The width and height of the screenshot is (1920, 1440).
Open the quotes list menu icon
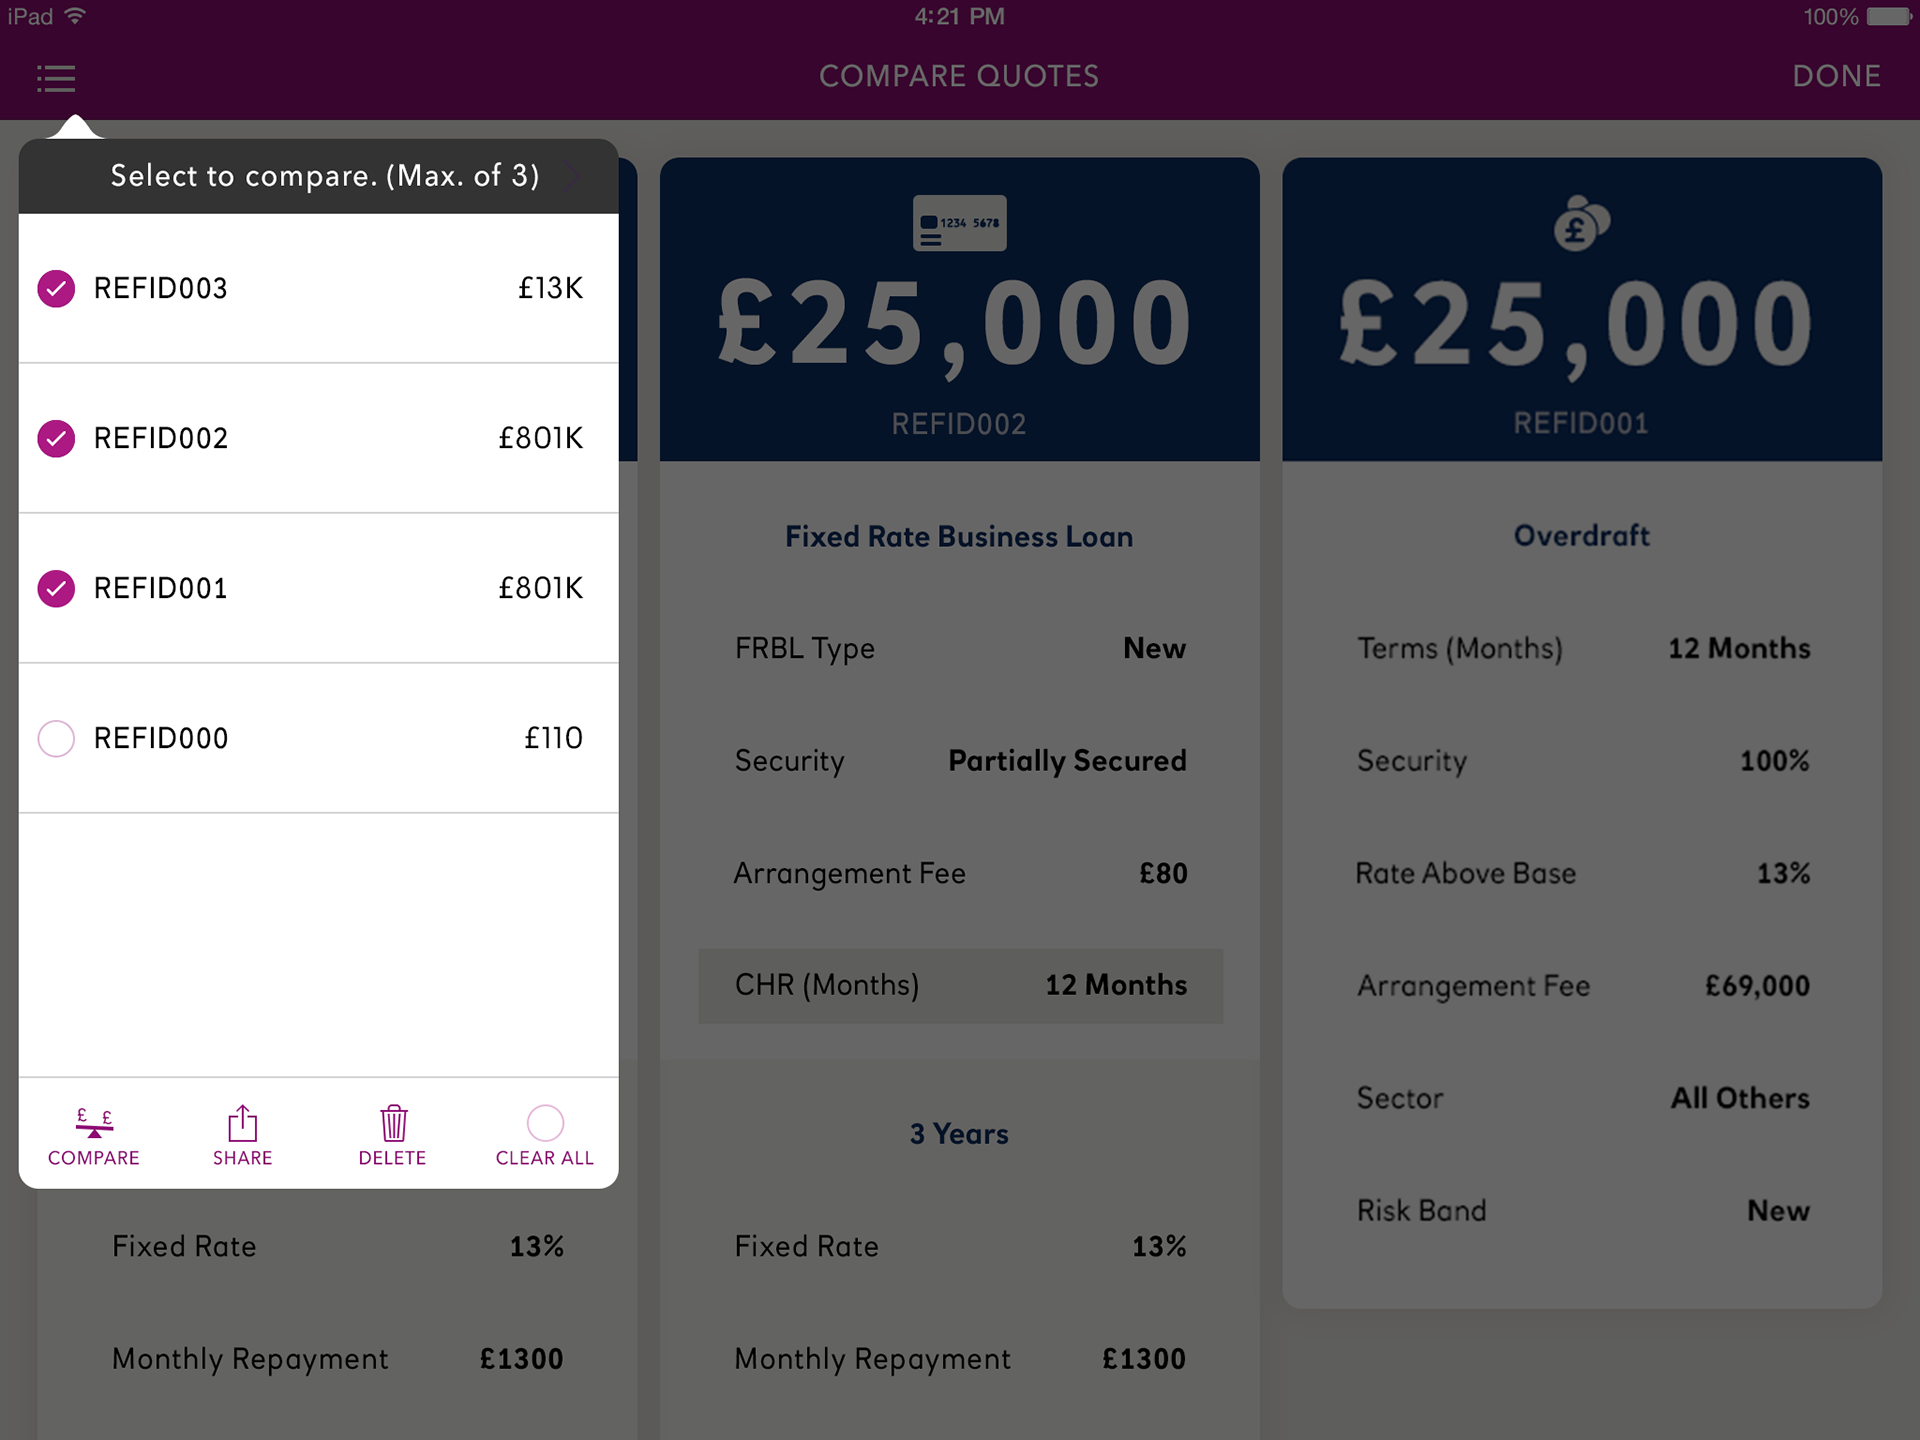click(56, 78)
